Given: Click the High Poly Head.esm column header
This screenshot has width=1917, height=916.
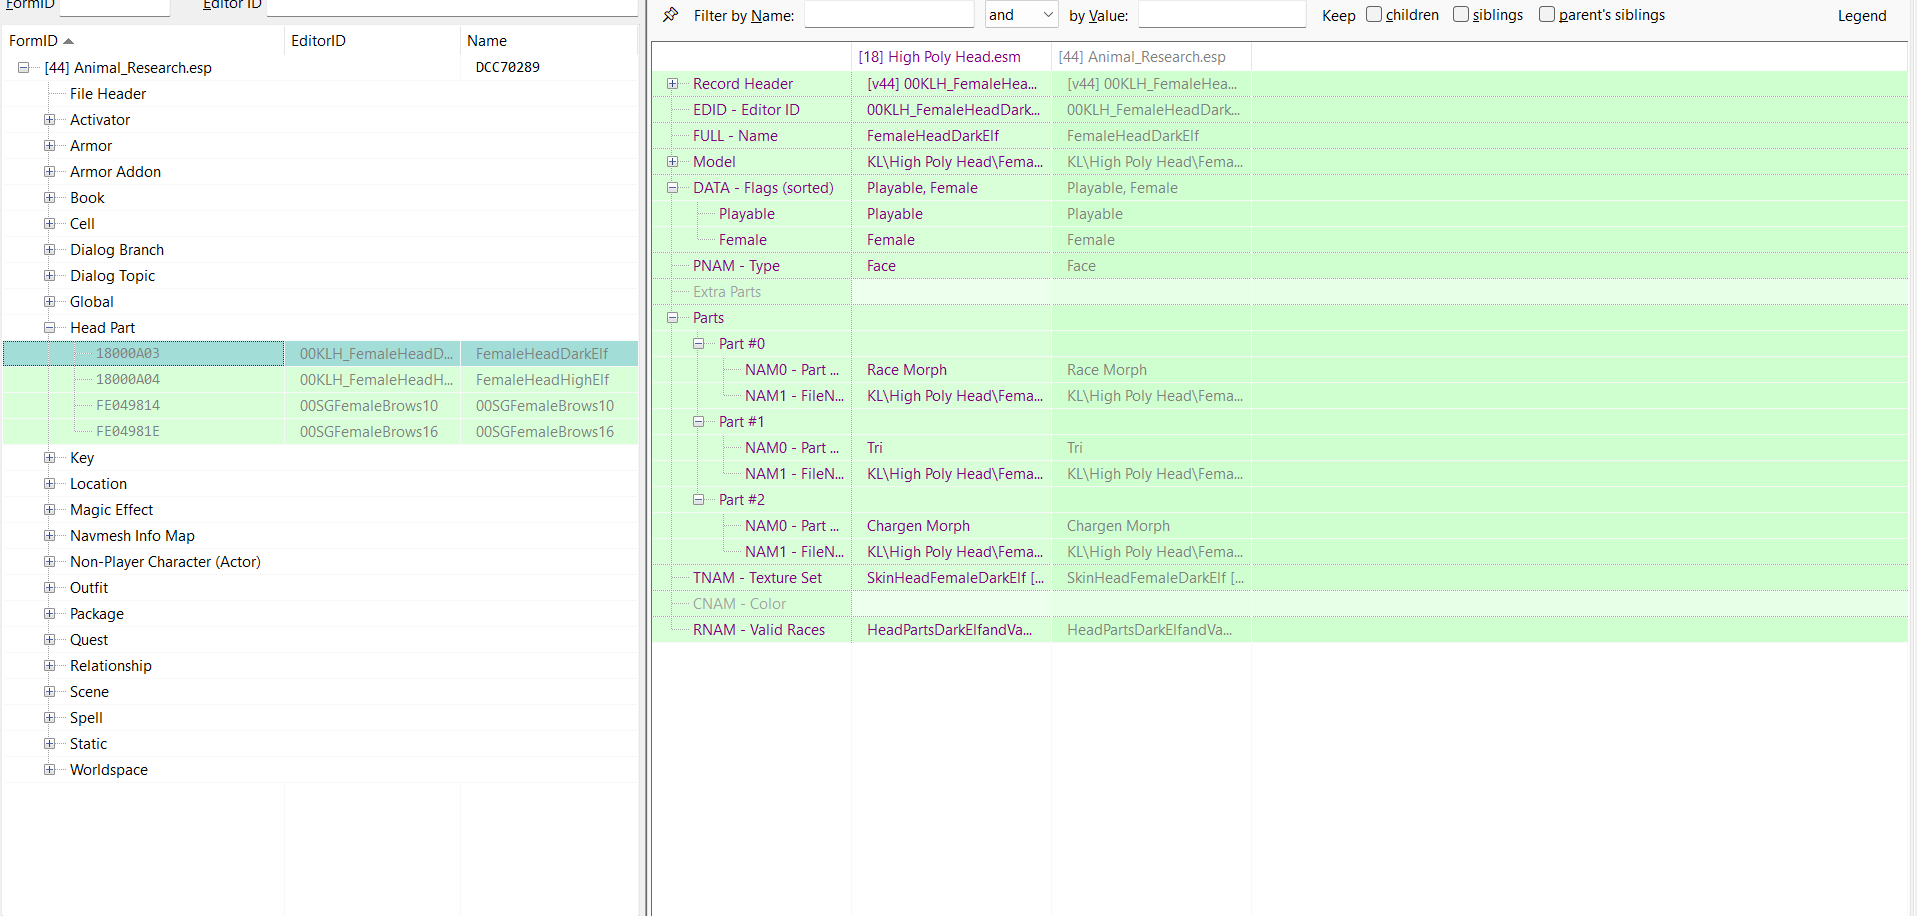Looking at the screenshot, I should 951,57.
